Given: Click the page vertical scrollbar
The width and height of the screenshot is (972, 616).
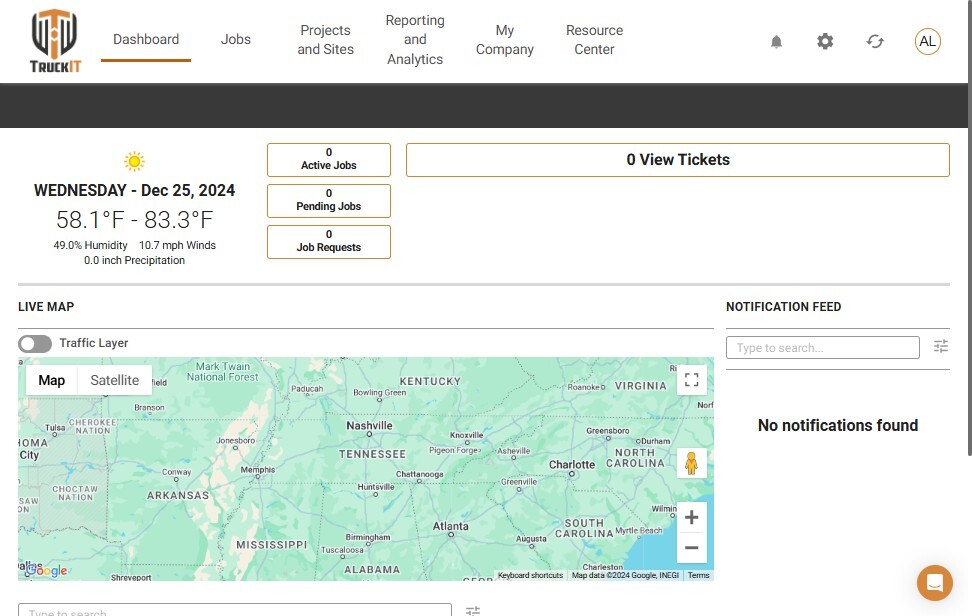Looking at the screenshot, I should 969,228.
